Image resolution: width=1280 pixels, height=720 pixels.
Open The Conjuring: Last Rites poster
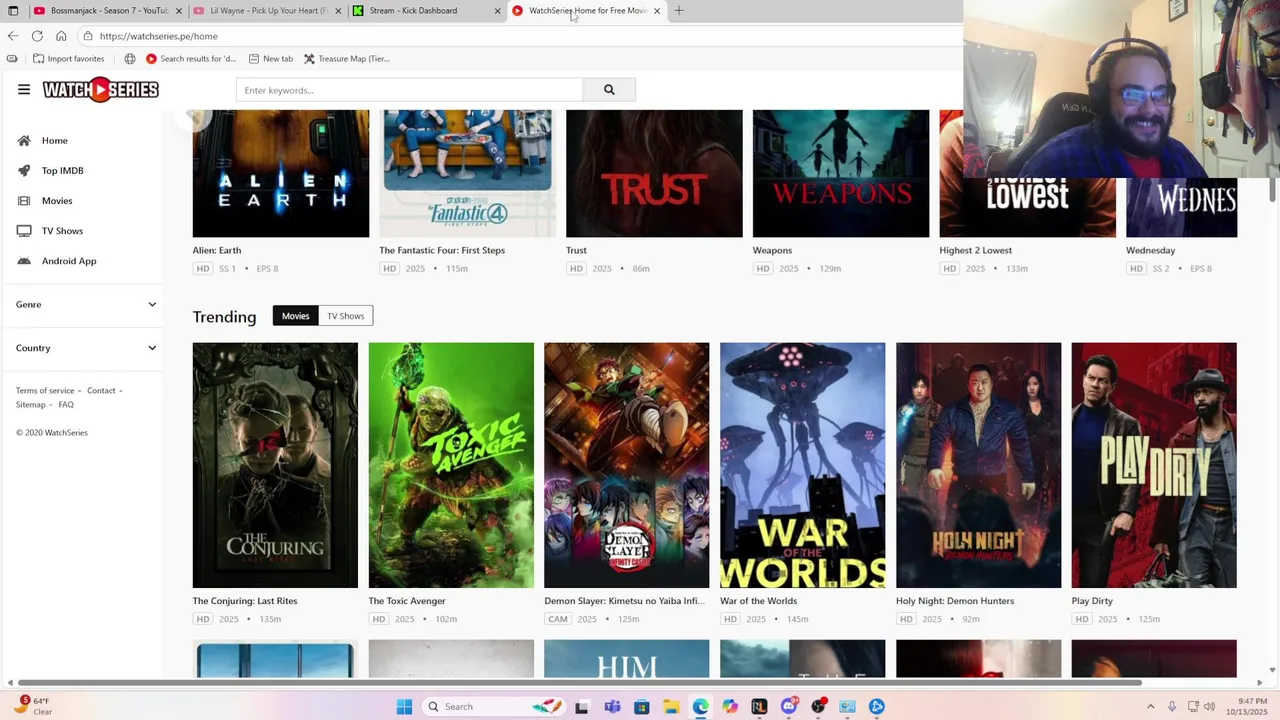coord(275,465)
